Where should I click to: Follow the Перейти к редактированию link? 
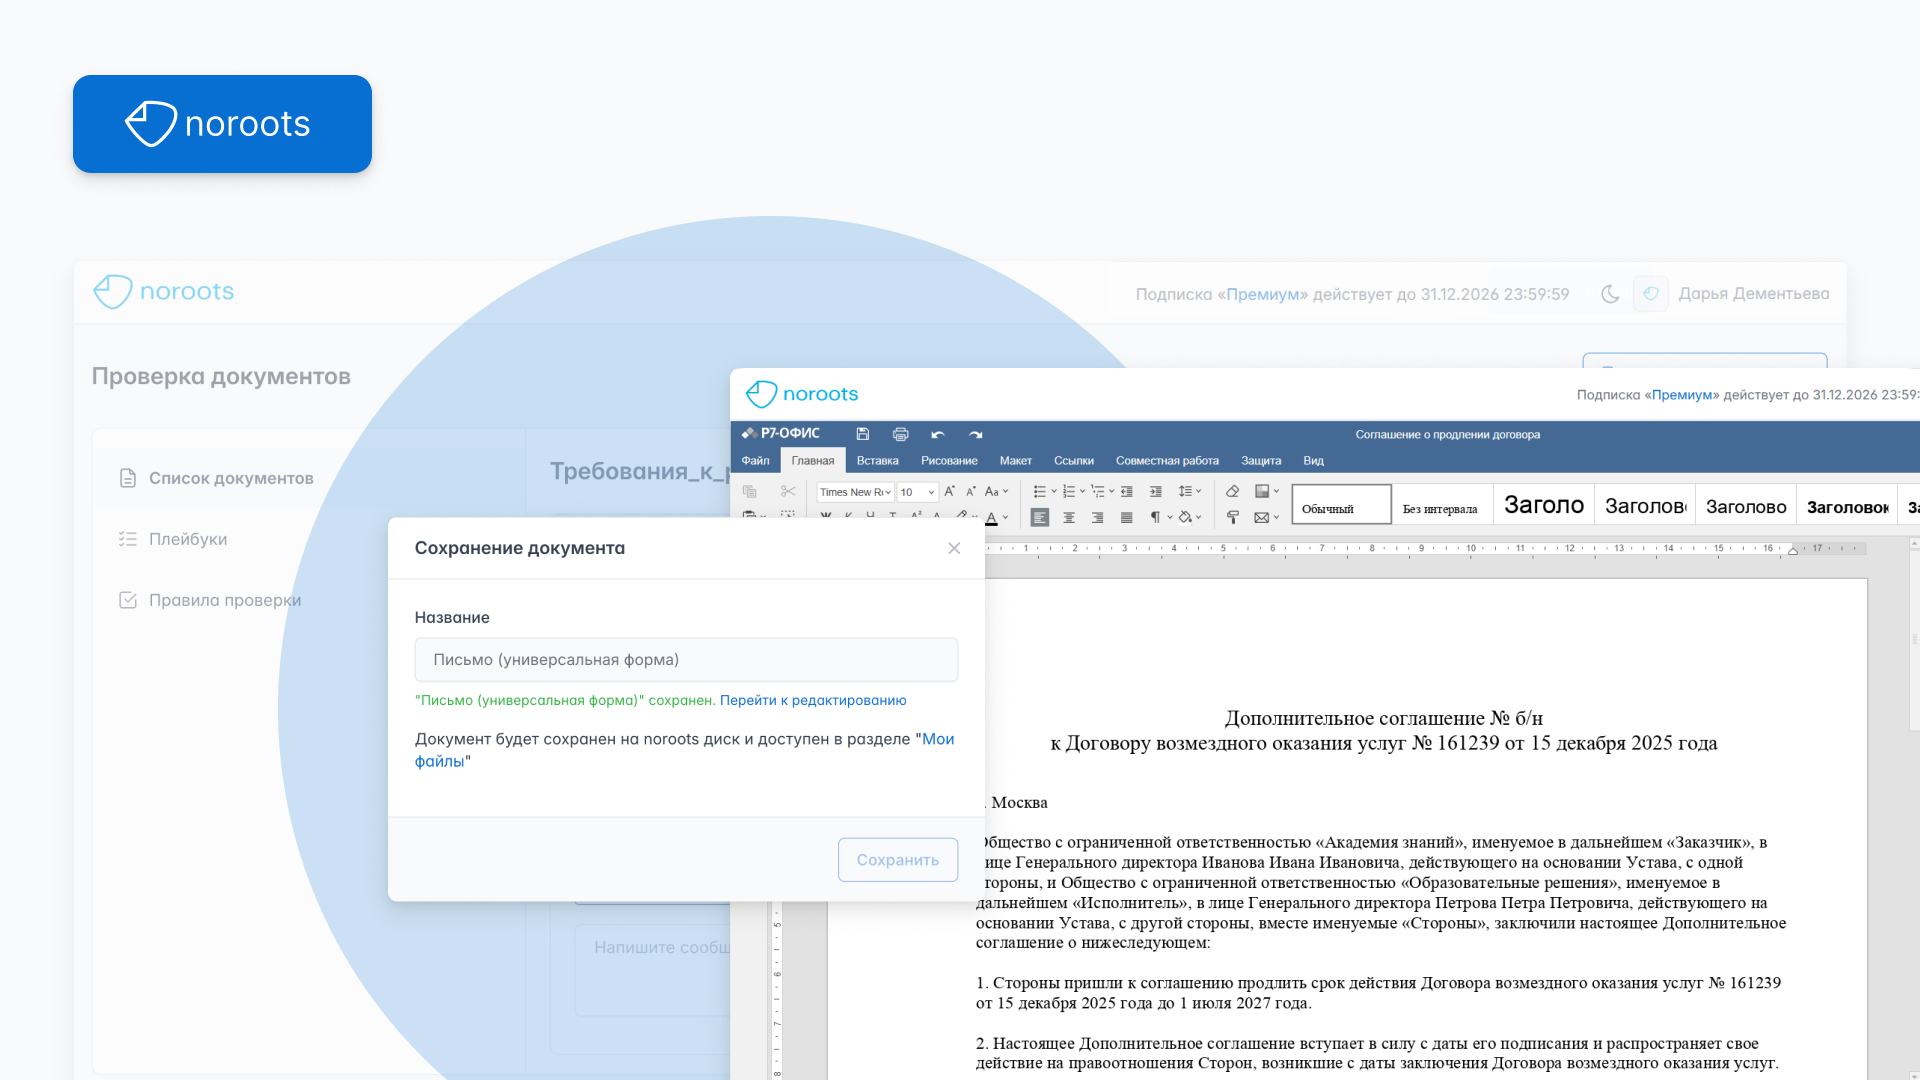(813, 700)
